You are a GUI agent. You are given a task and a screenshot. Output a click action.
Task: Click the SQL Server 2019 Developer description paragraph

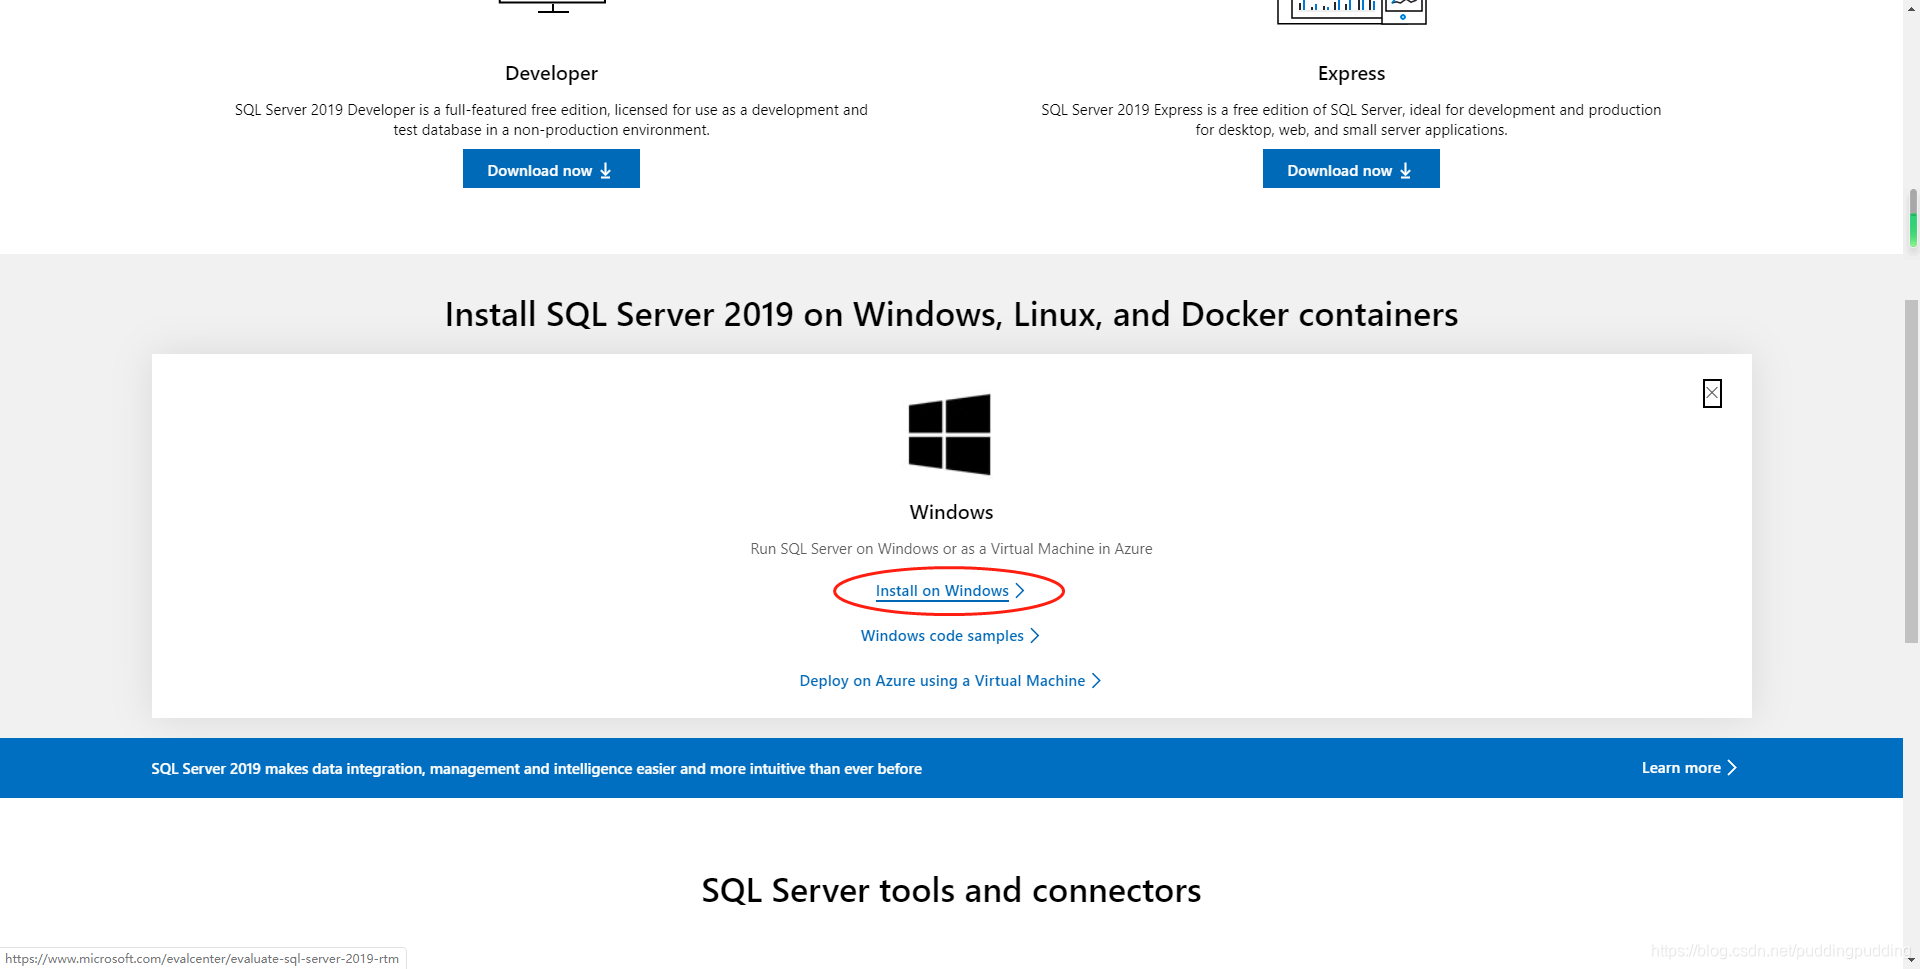tap(551, 120)
